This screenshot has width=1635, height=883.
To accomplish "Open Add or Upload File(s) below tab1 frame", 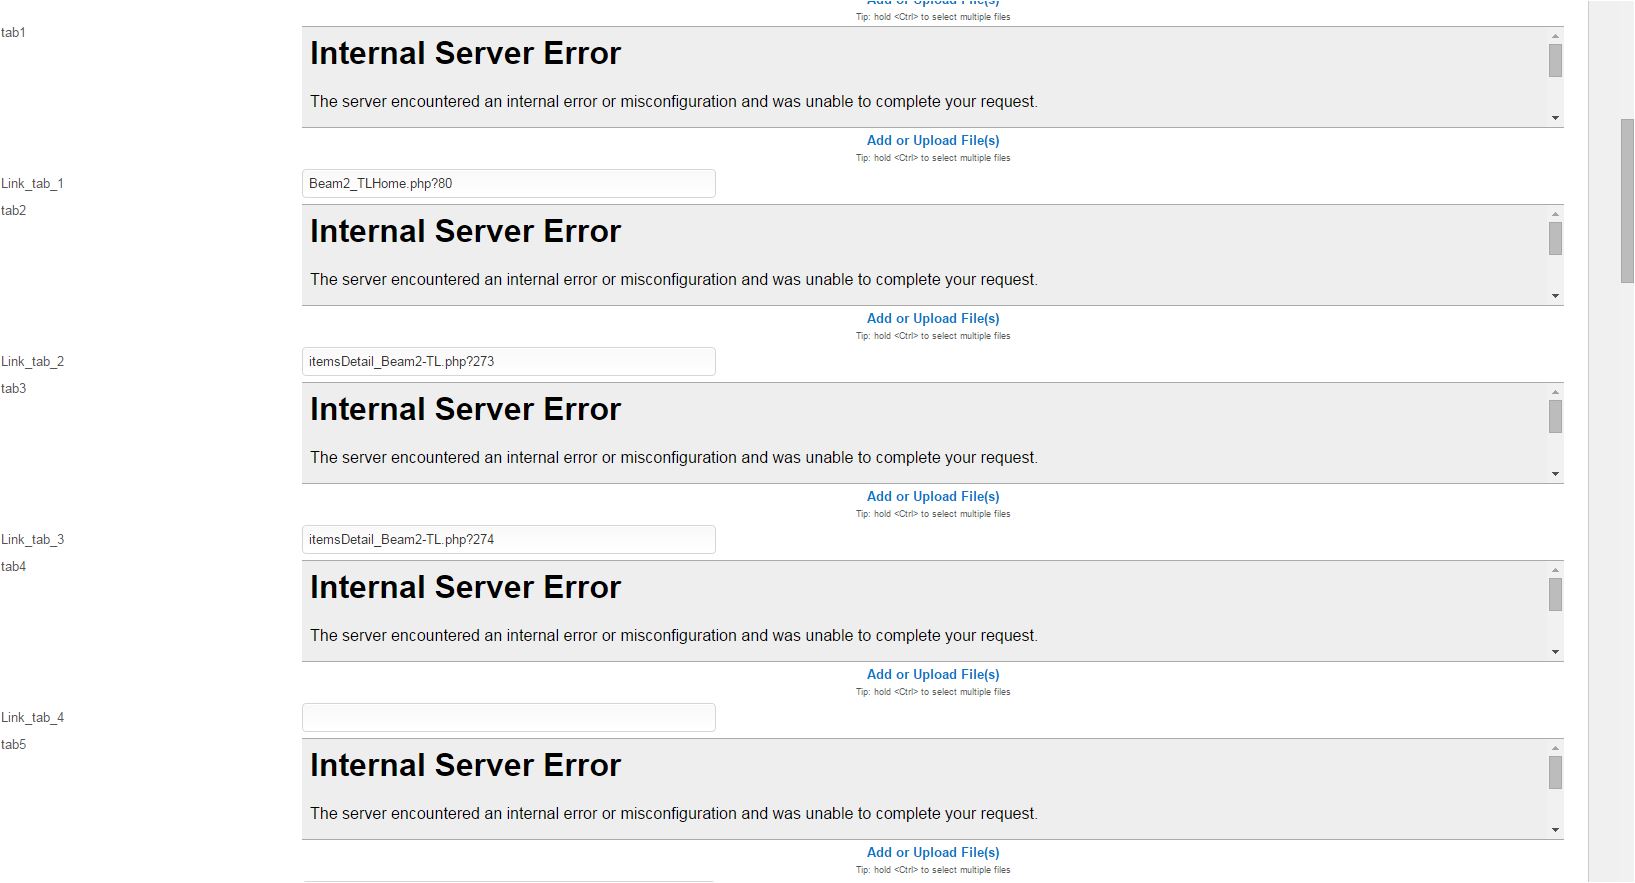I will 932,141.
